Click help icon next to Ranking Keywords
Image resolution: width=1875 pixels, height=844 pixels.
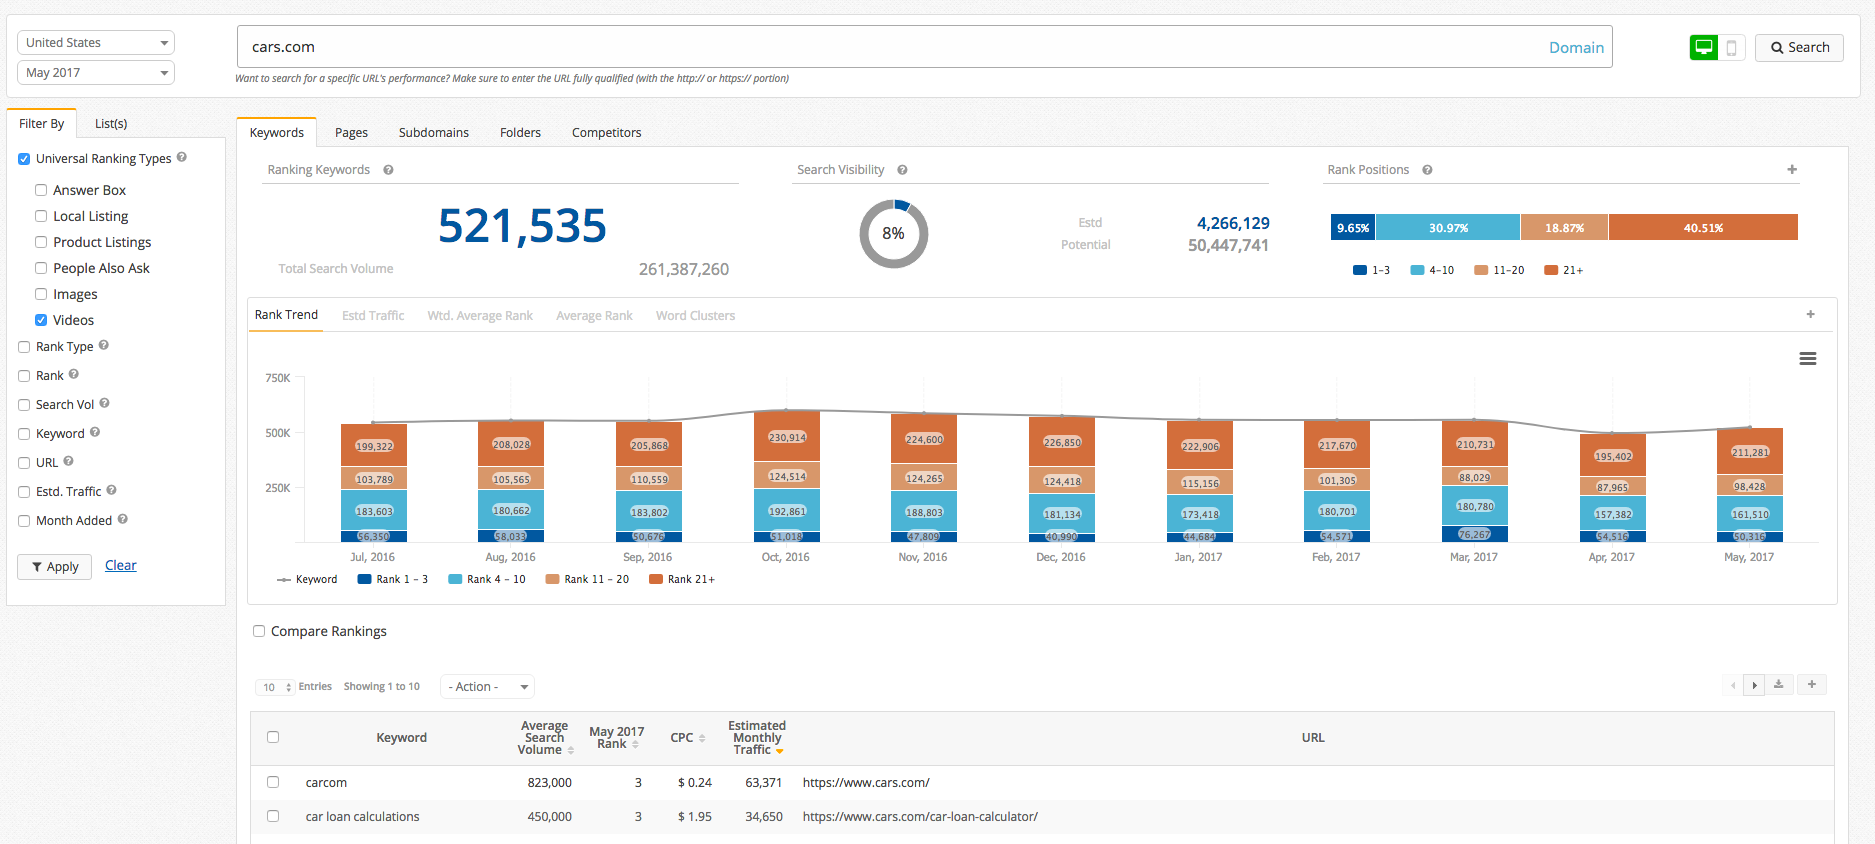[388, 170]
